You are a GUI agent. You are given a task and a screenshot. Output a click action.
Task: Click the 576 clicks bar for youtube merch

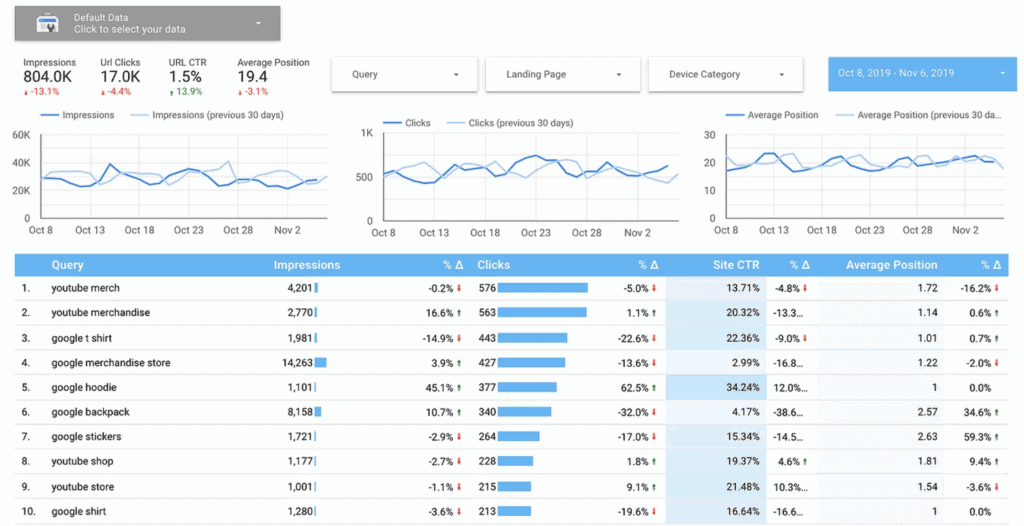(x=543, y=288)
